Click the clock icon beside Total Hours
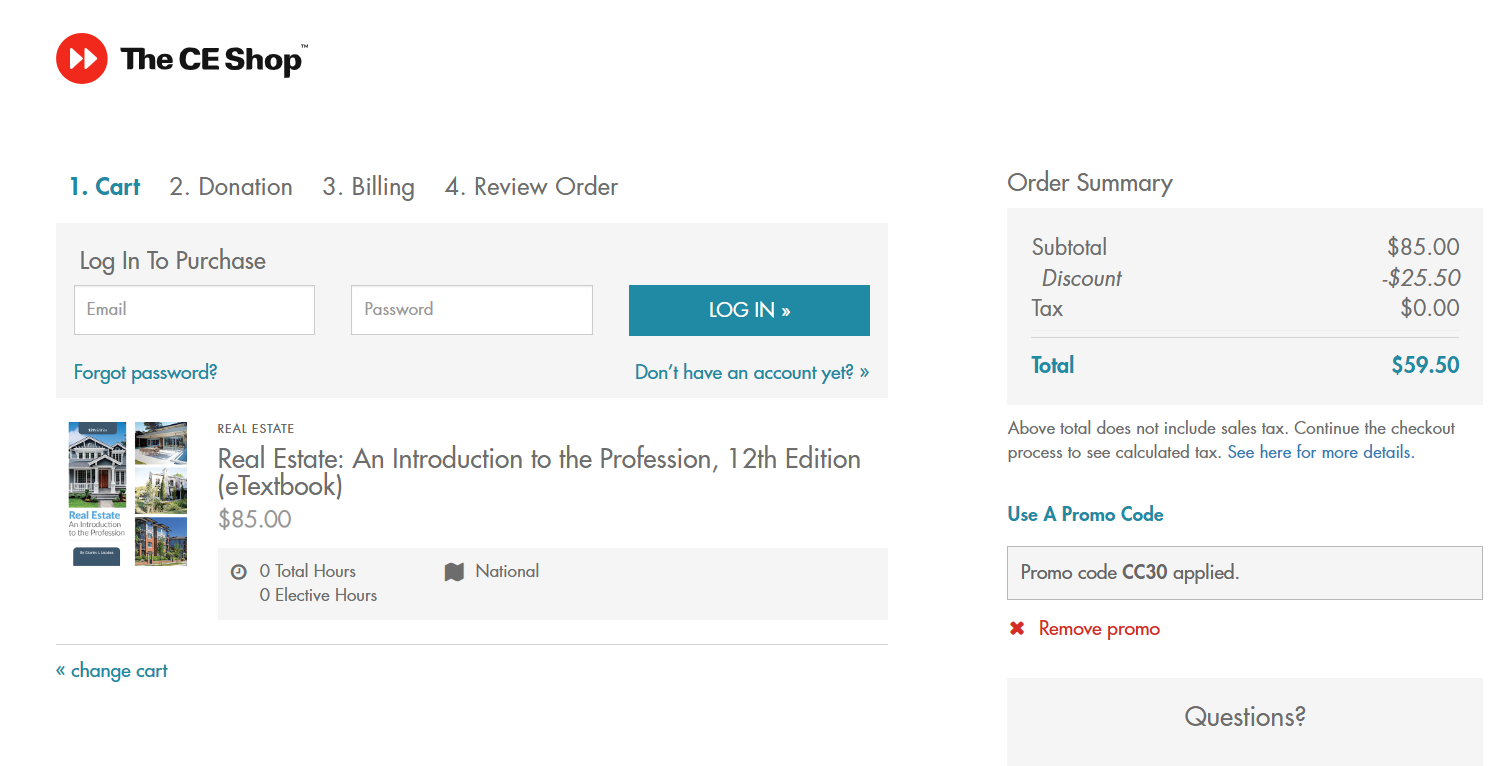Screen dimensions: 1492x766 [x=238, y=570]
